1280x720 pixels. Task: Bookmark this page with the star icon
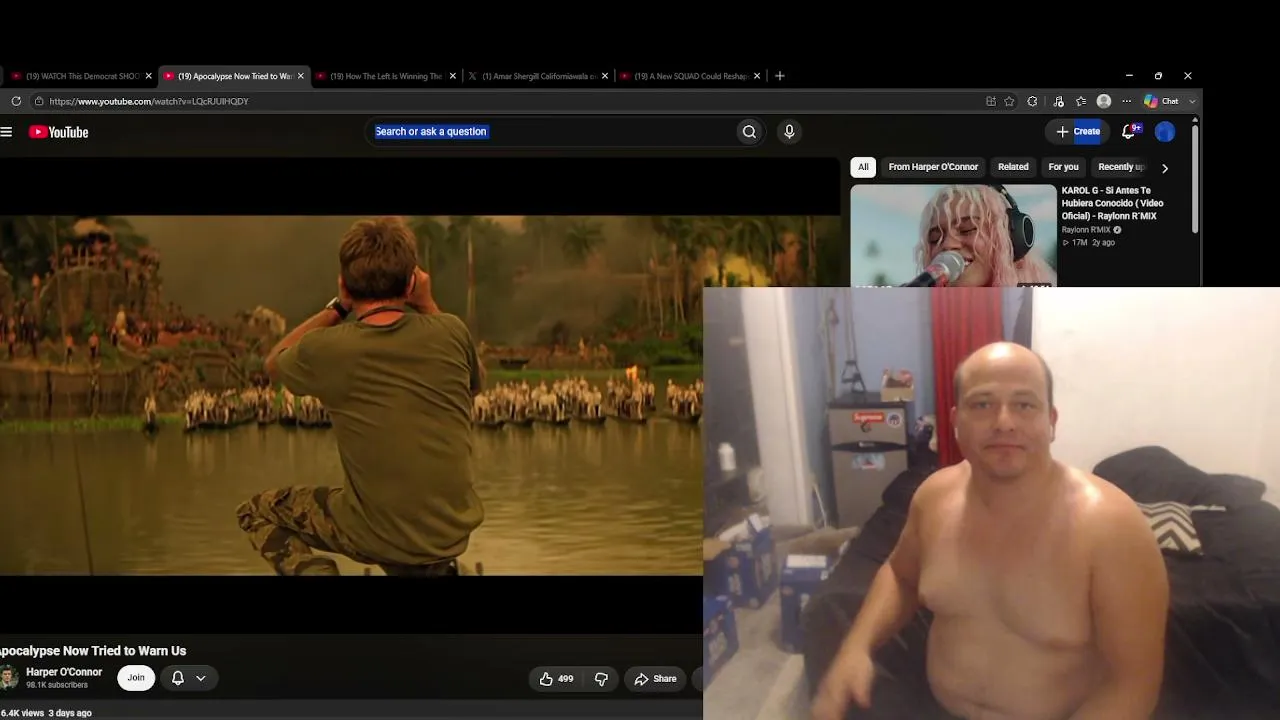tap(1010, 101)
